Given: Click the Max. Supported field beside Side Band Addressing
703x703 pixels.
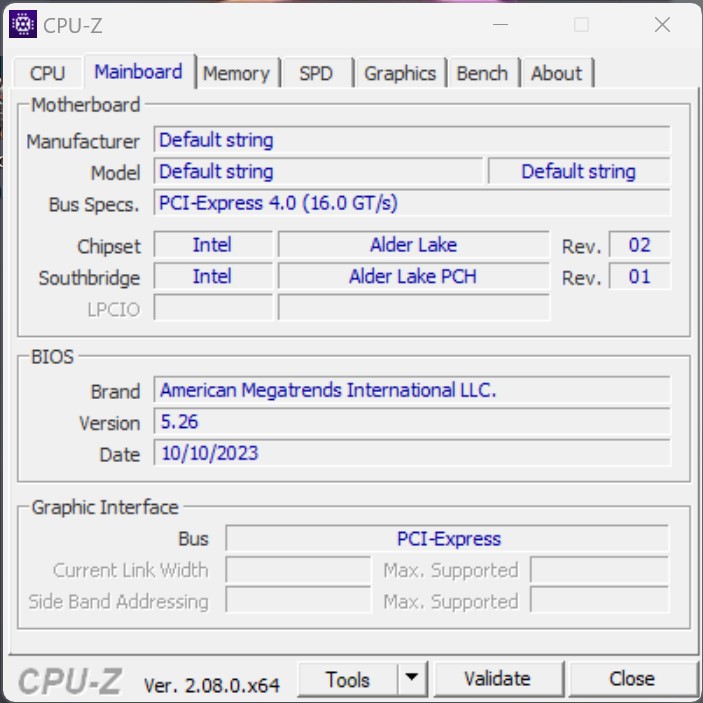Looking at the screenshot, I should pyautogui.click(x=599, y=600).
